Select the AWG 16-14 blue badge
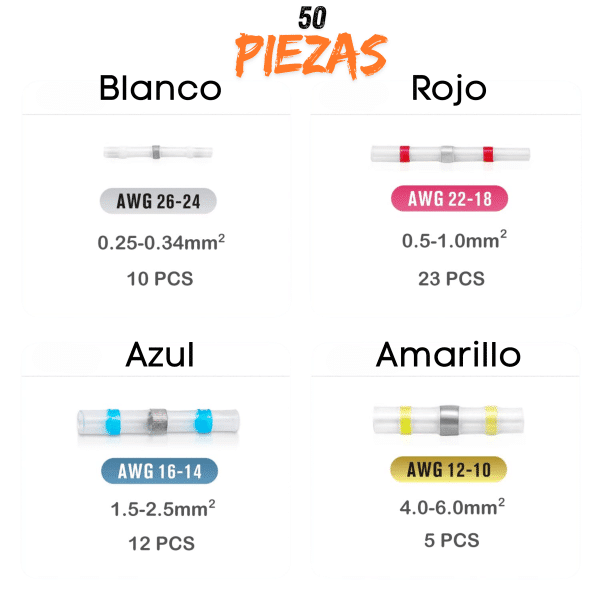Screen dimensions: 600x600 tap(160, 471)
